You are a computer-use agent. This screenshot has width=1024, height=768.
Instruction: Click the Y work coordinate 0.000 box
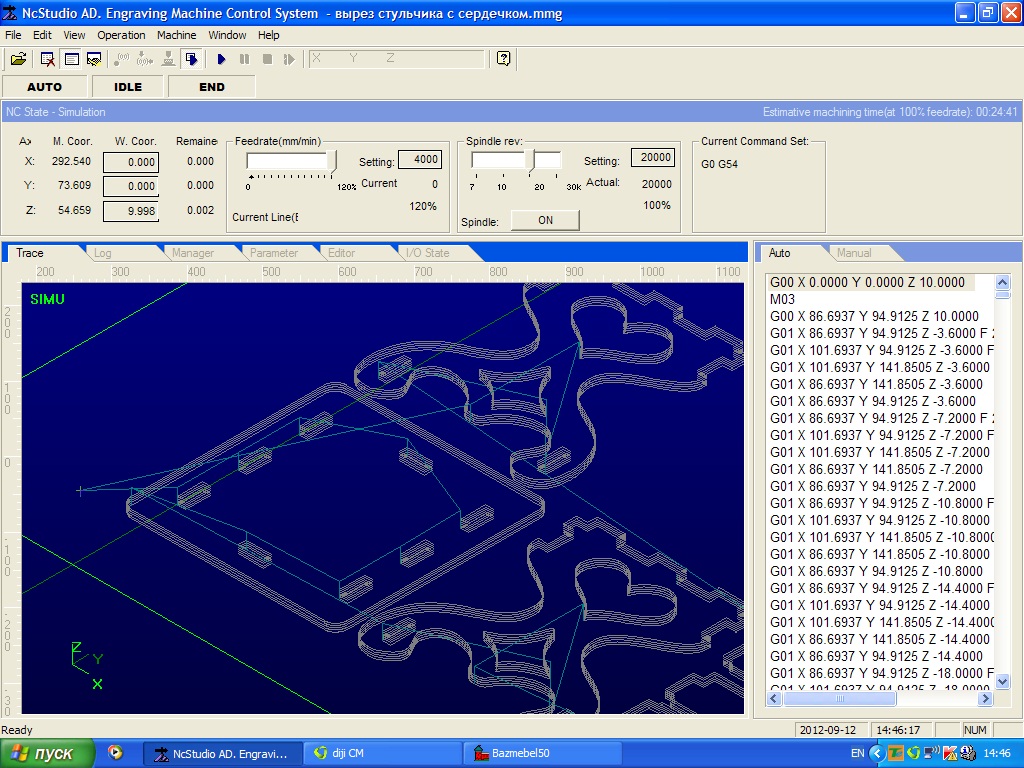point(131,186)
